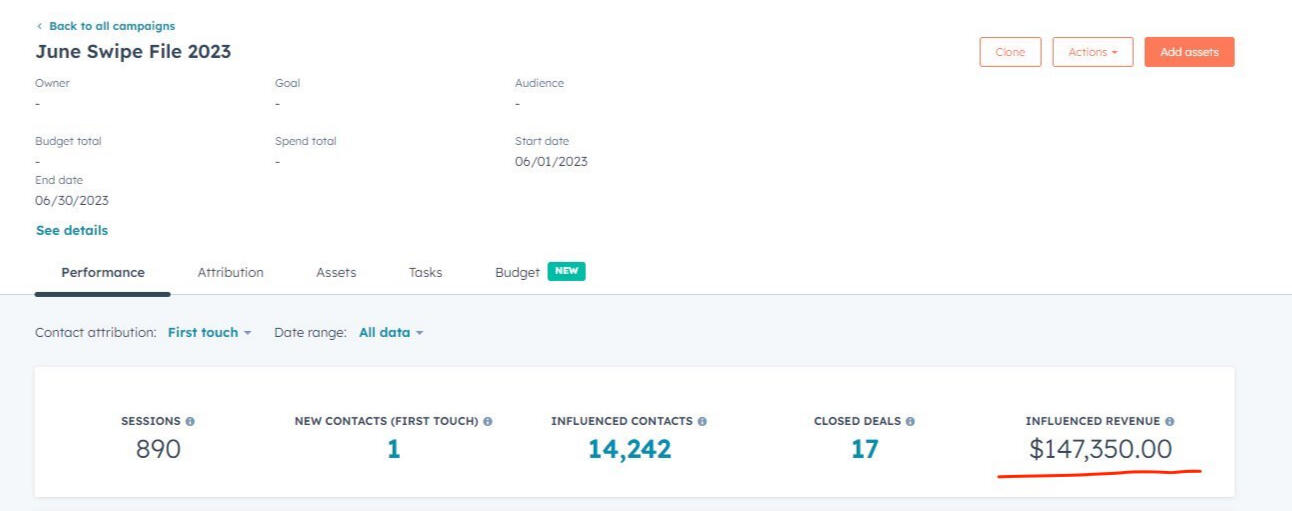Open the Actions dropdown menu
Viewport: 1292px width, 511px height.
pos(1092,52)
